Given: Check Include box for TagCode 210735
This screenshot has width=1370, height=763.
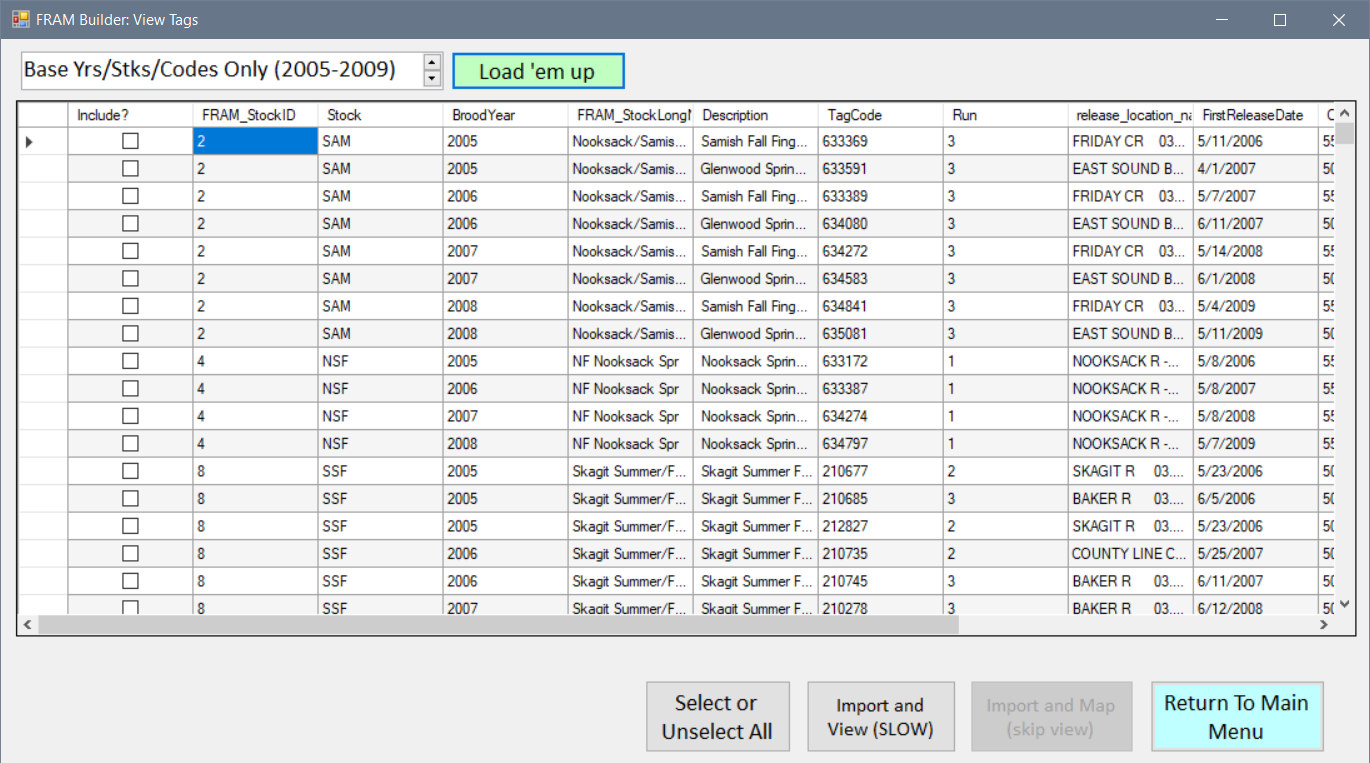Looking at the screenshot, I should 130,554.
